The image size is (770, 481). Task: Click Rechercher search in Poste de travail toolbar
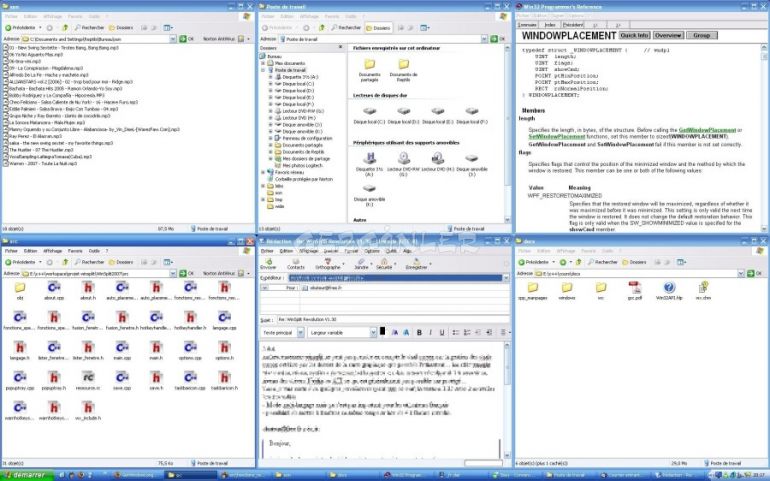(x=346, y=28)
